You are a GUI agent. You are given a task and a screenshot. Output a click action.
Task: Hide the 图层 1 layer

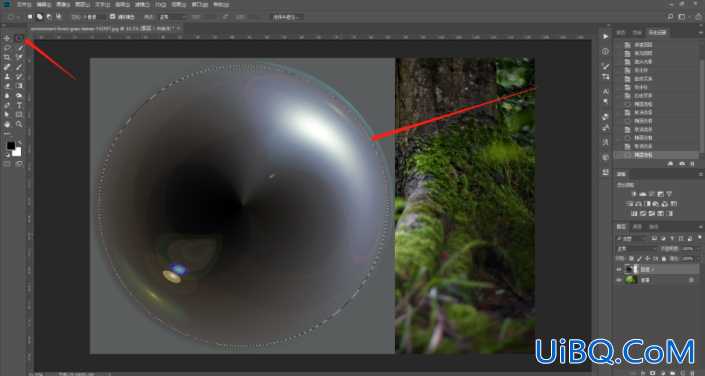pos(619,269)
